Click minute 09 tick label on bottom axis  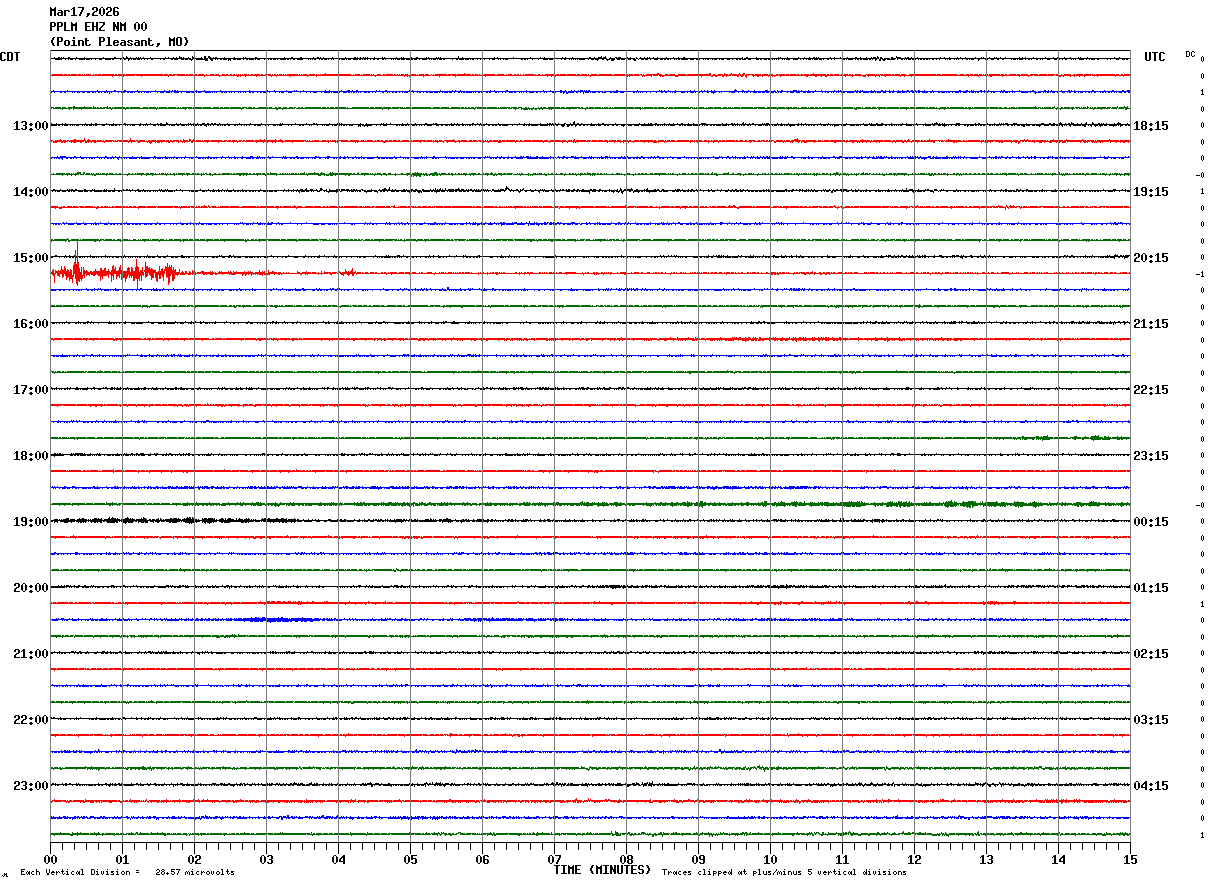pos(698,859)
